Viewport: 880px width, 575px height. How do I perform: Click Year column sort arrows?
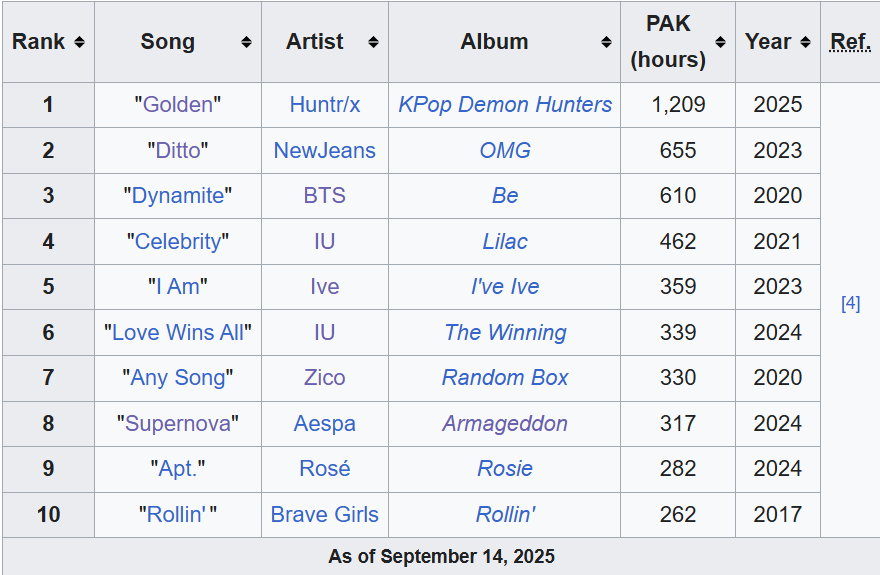[805, 42]
